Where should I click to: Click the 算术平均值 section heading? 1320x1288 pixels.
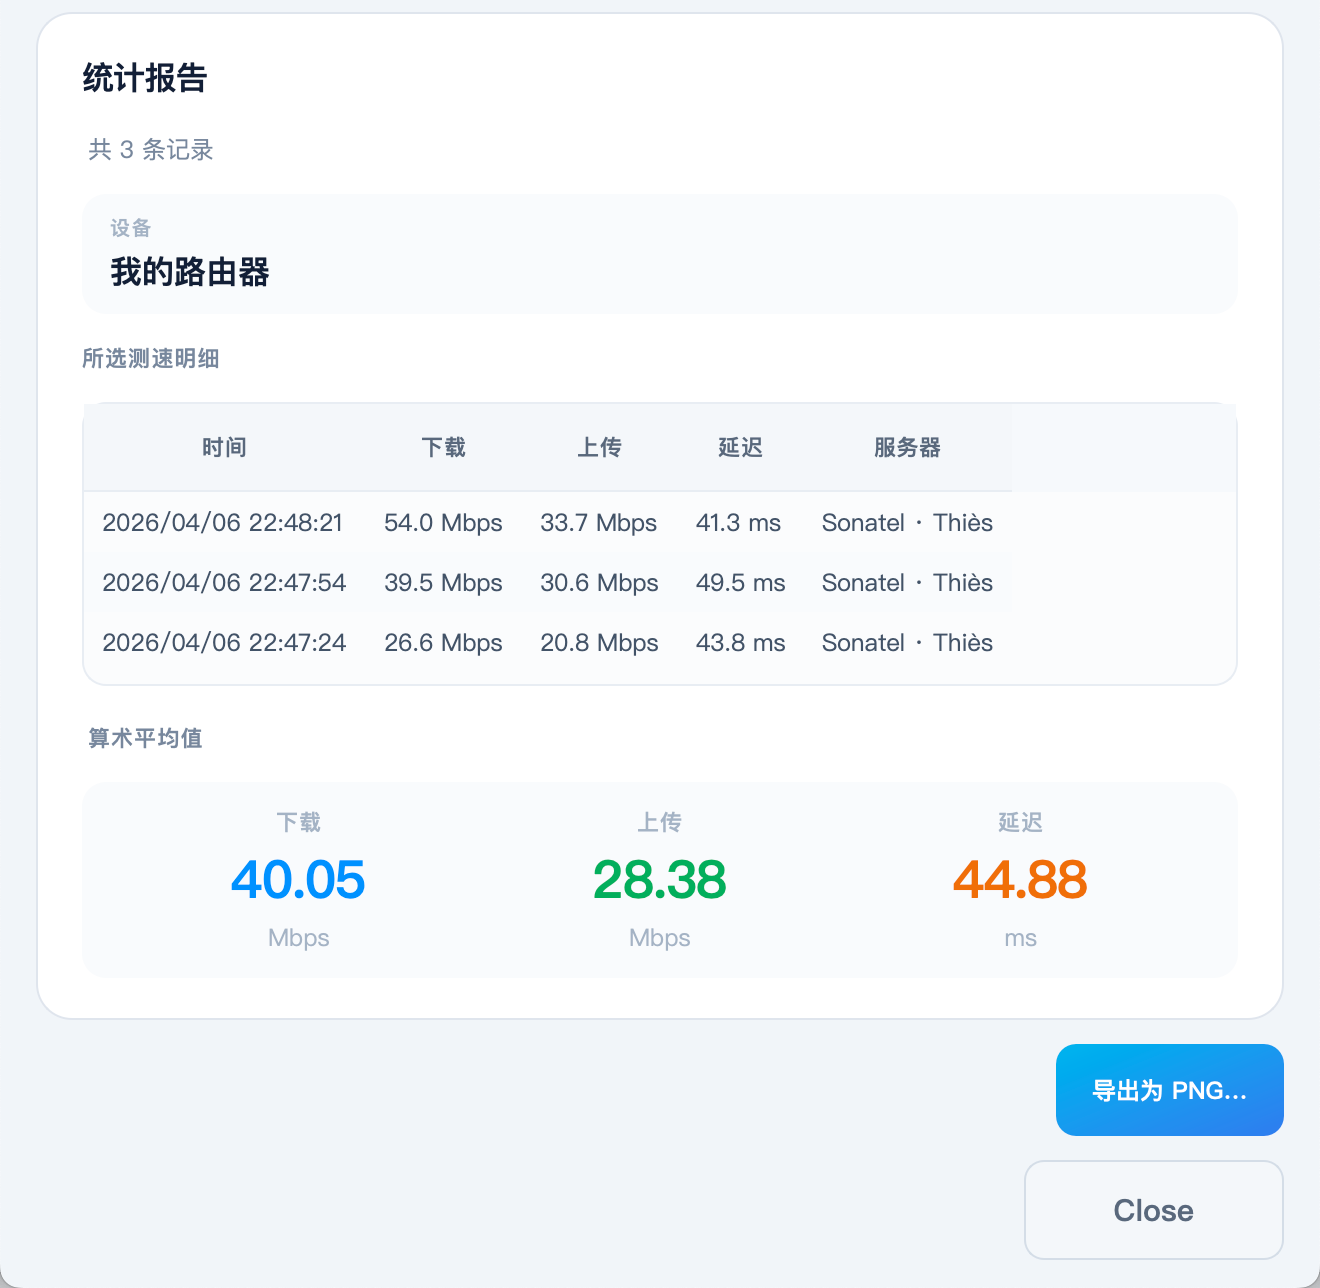[x=145, y=738]
